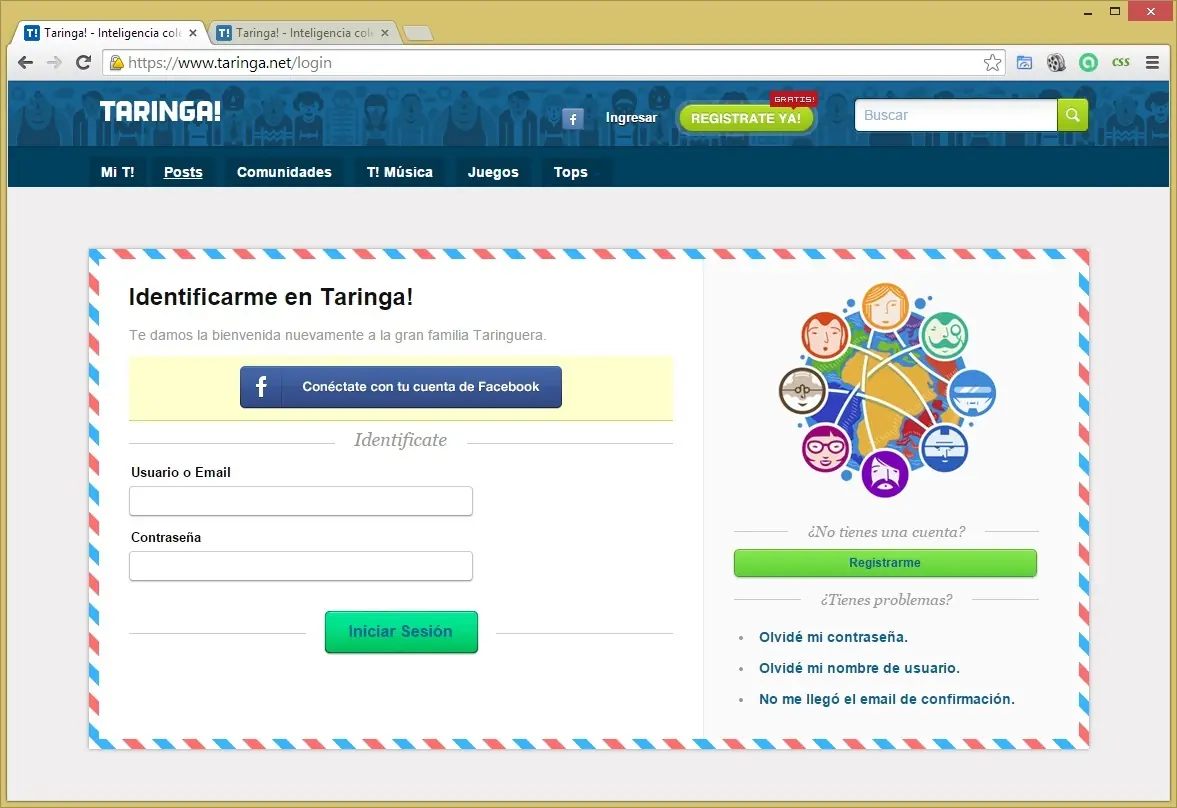1177x808 pixels.
Task: Open T! Música in navigation
Action: pos(399,172)
